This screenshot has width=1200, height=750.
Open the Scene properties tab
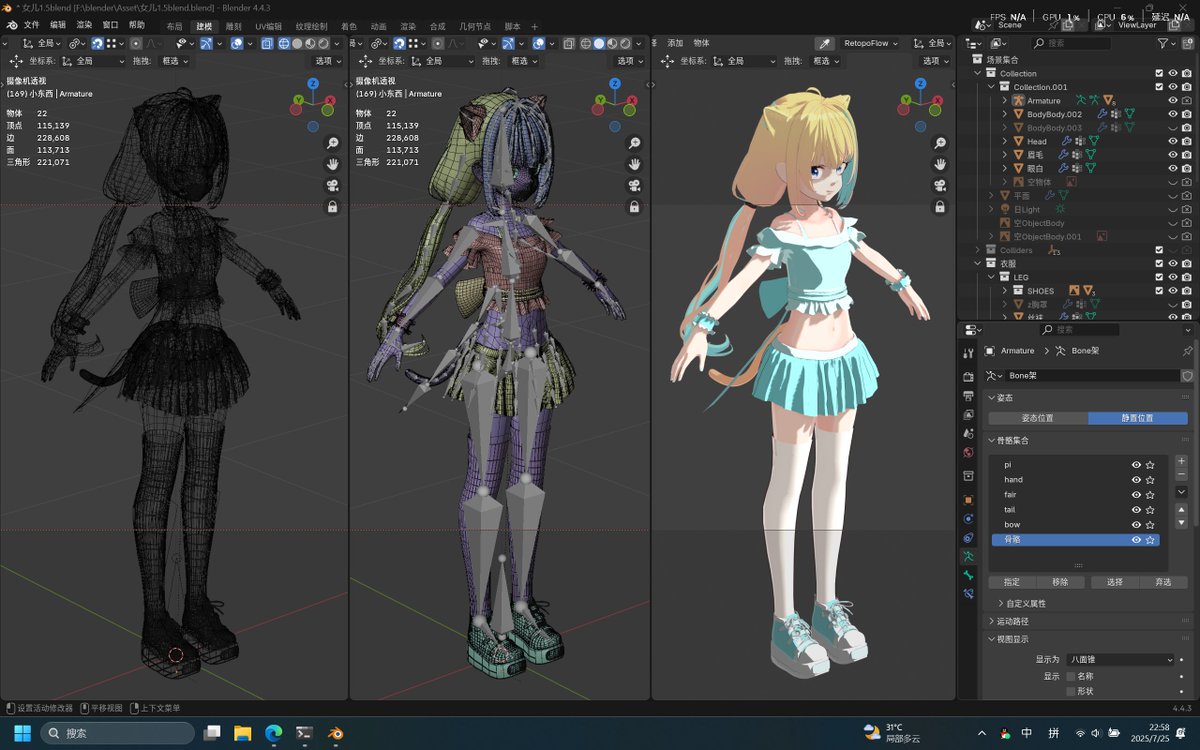click(x=968, y=433)
